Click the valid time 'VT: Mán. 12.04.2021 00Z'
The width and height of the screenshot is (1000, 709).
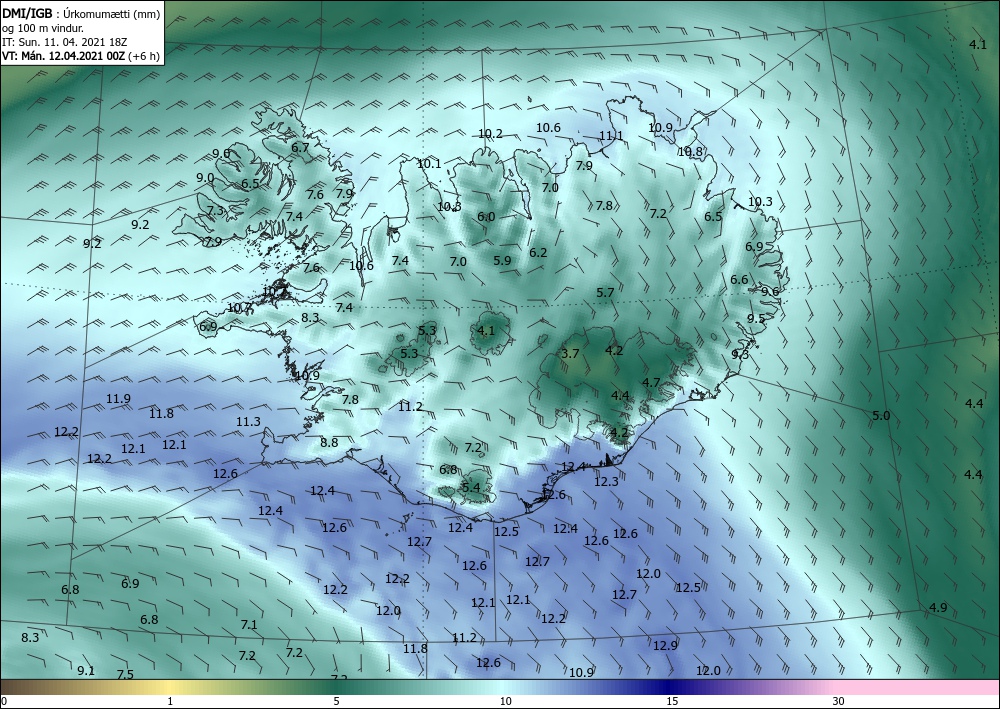tap(64, 56)
